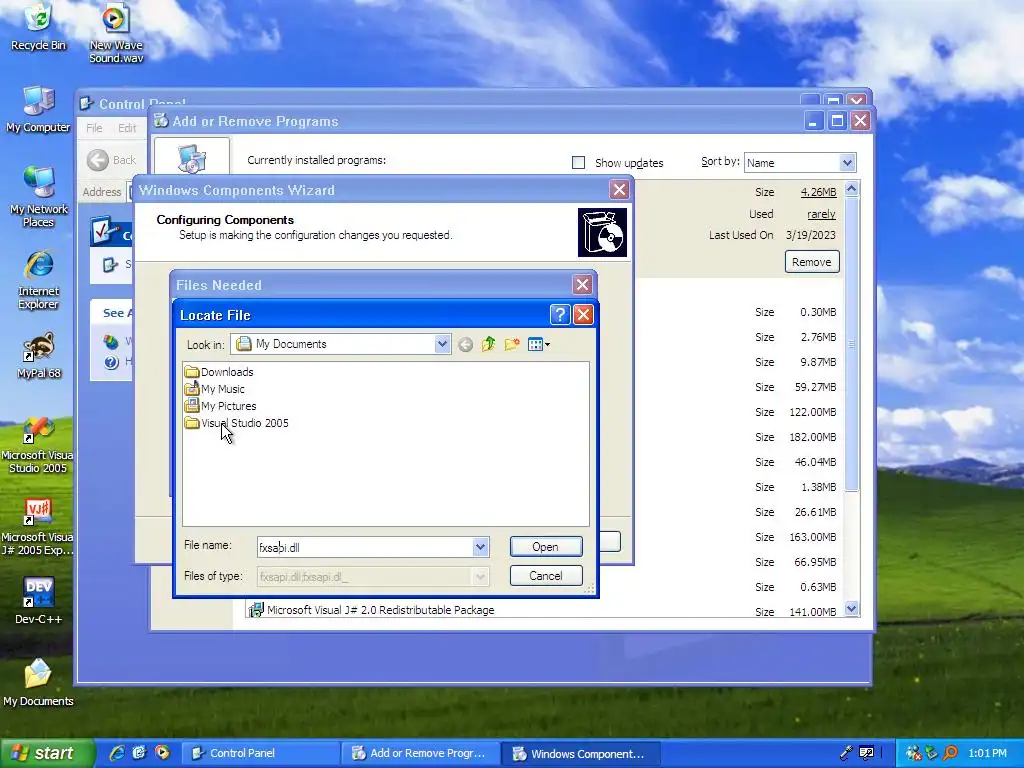Click the Open button
1024x768 pixels.
[x=546, y=547]
